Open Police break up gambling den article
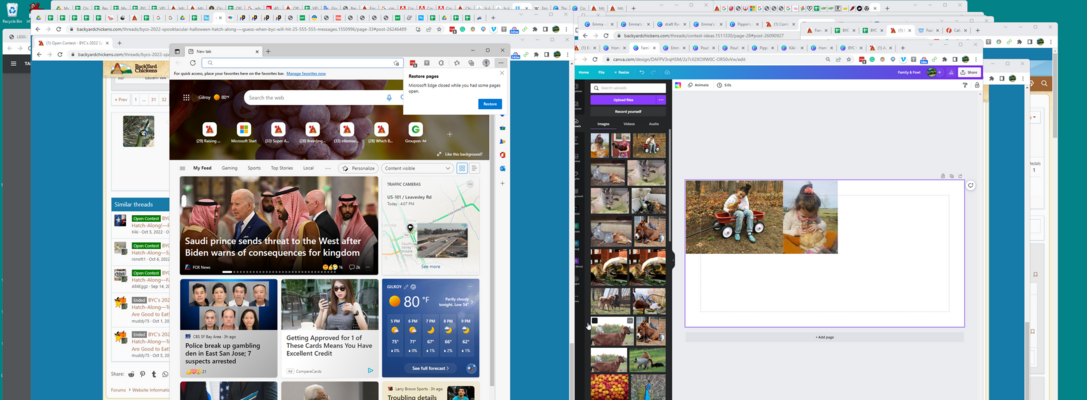The image size is (1087, 400). point(229,328)
